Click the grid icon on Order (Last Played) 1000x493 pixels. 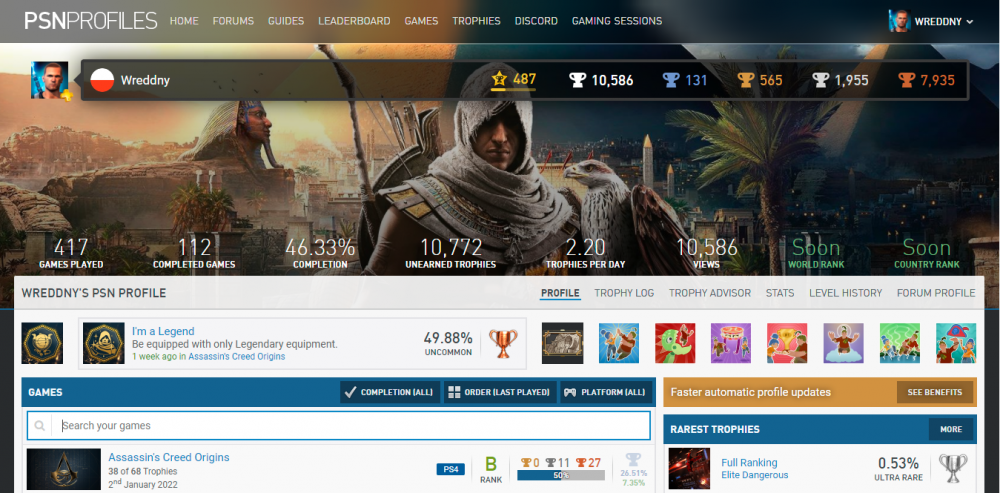point(454,392)
